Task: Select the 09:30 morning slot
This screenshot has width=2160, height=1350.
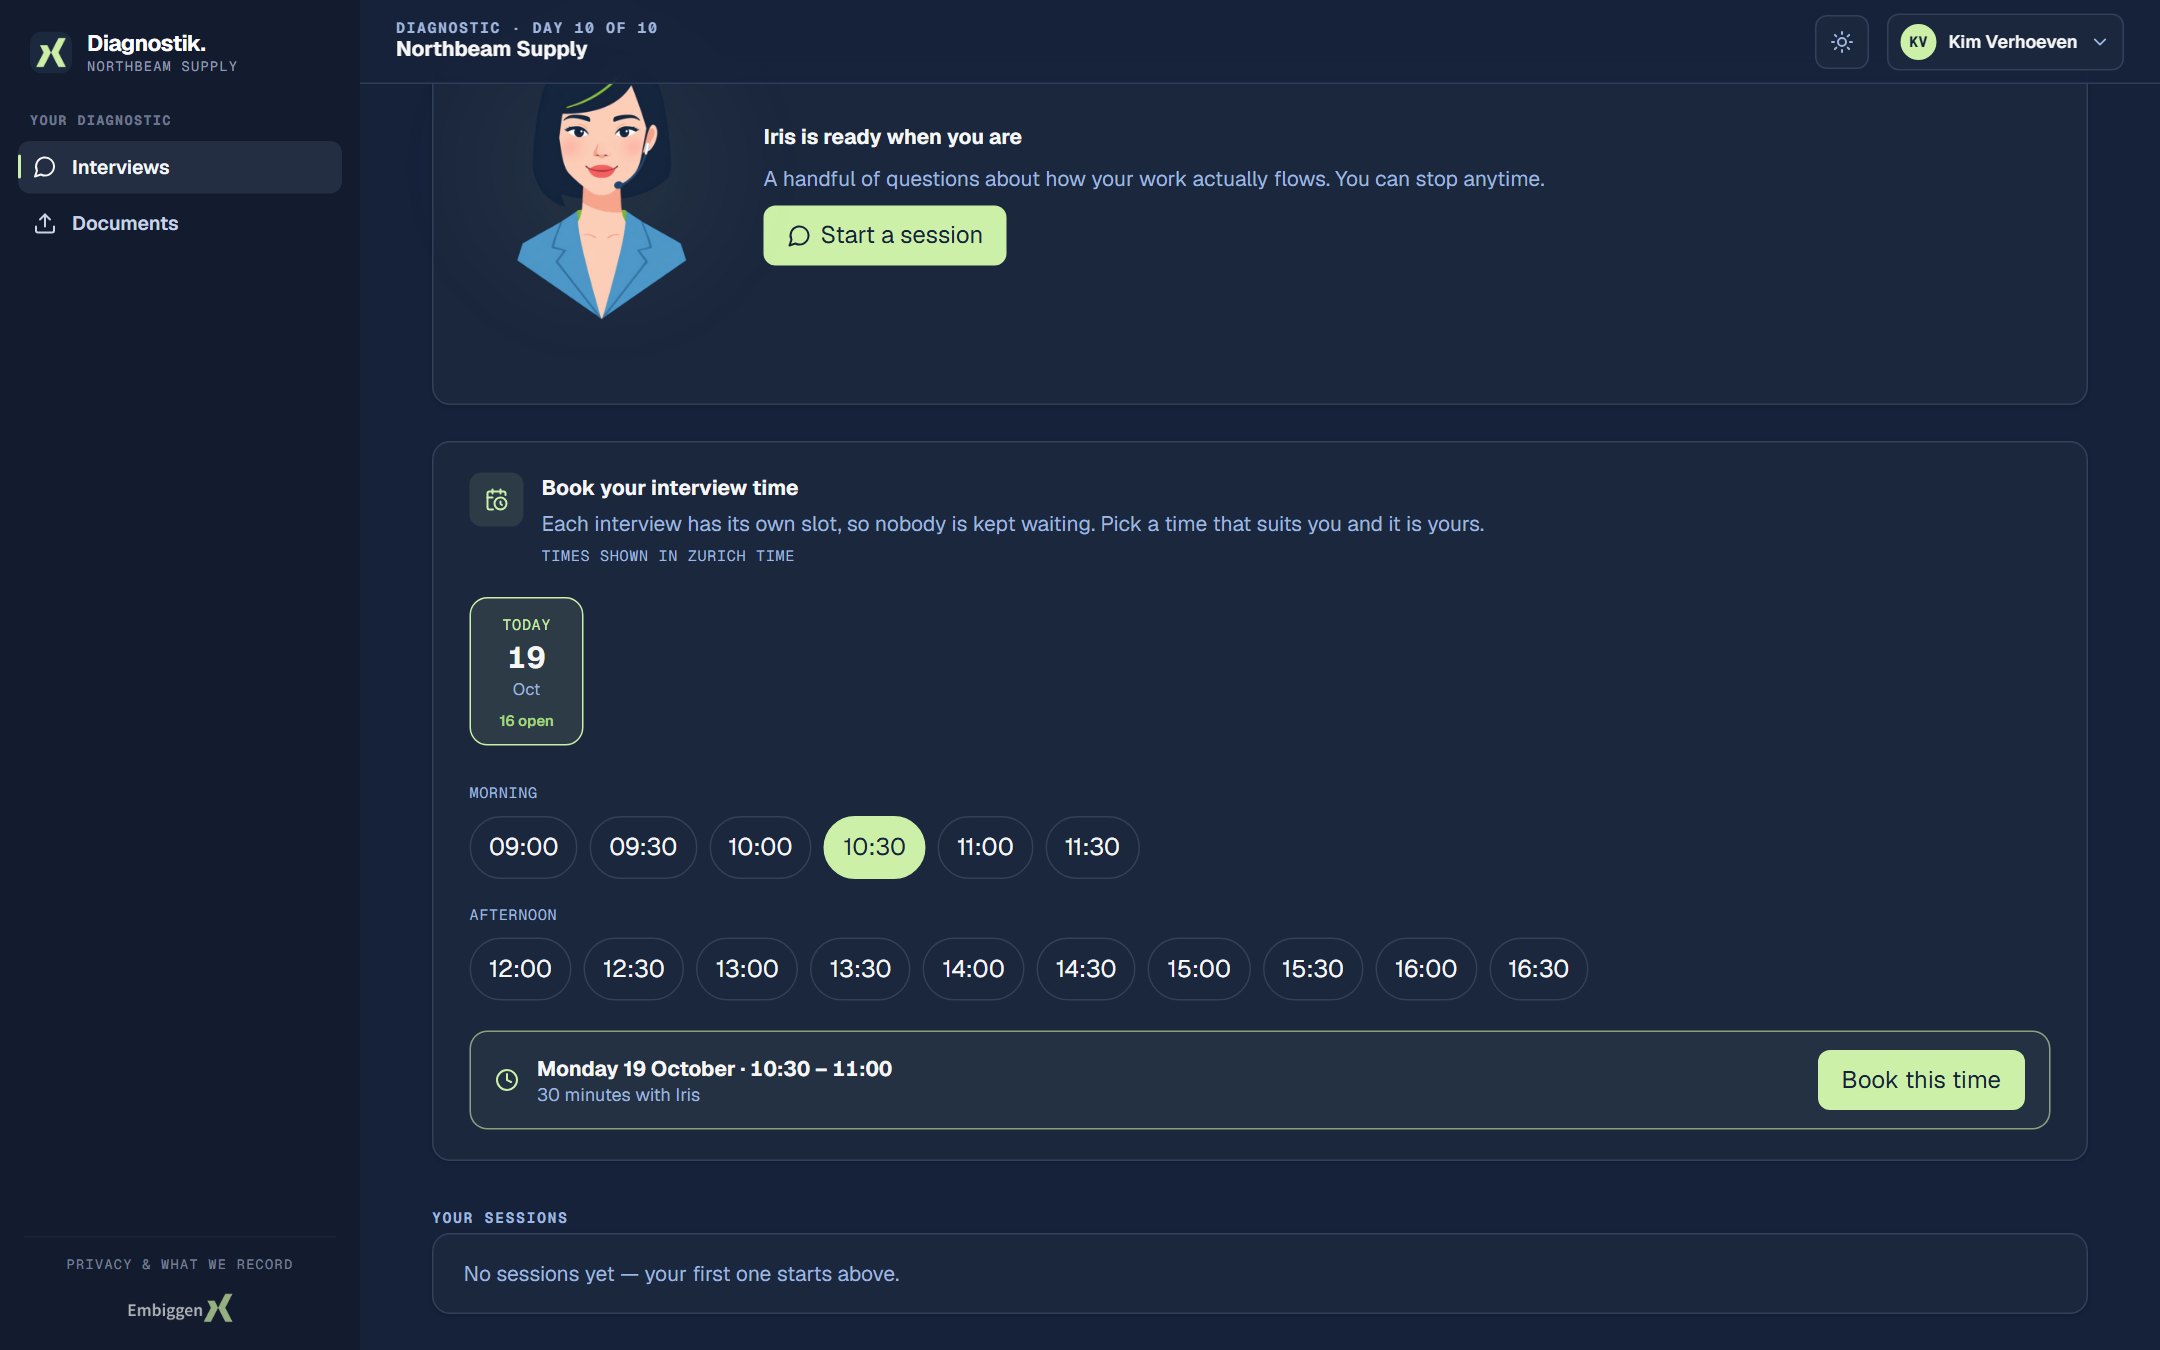Action: [643, 847]
